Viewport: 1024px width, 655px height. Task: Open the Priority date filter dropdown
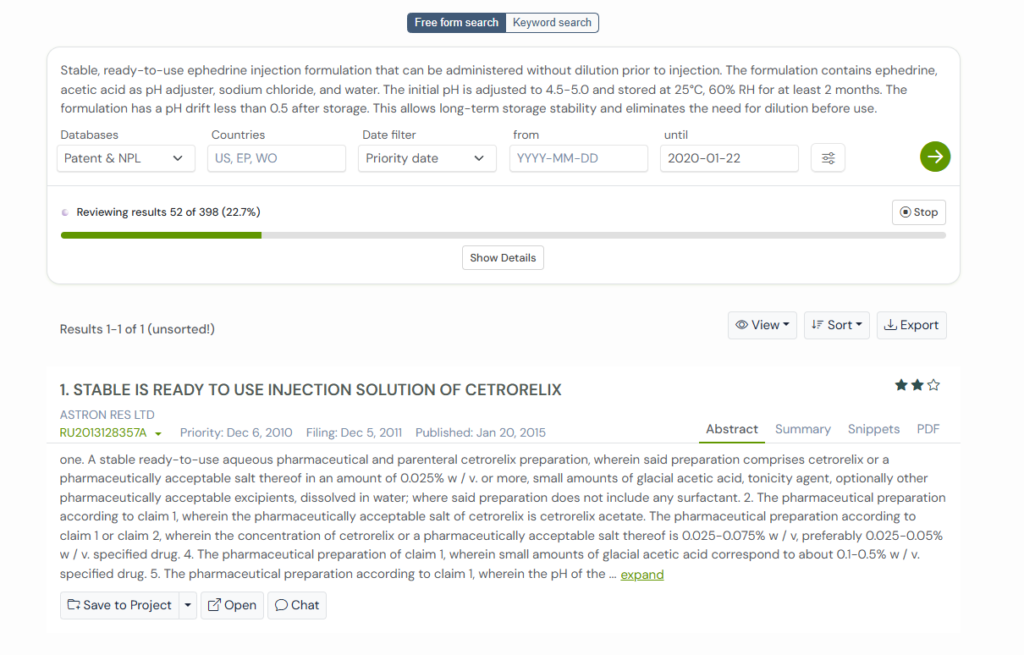(x=427, y=158)
